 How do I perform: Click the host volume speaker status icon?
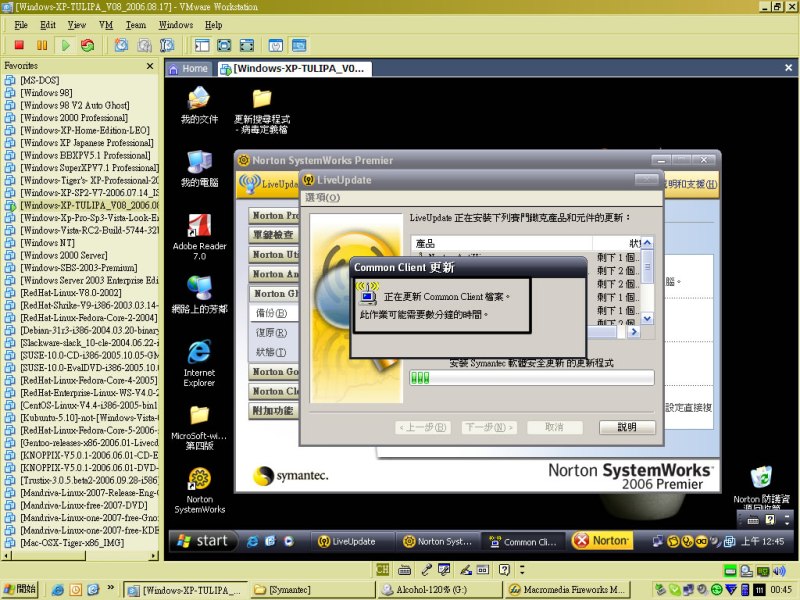point(779,570)
